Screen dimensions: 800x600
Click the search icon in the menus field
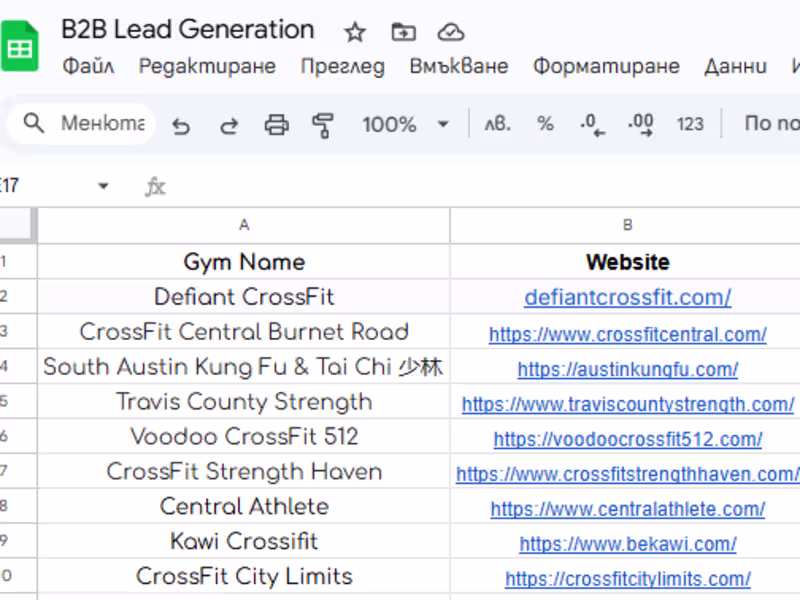(x=34, y=123)
